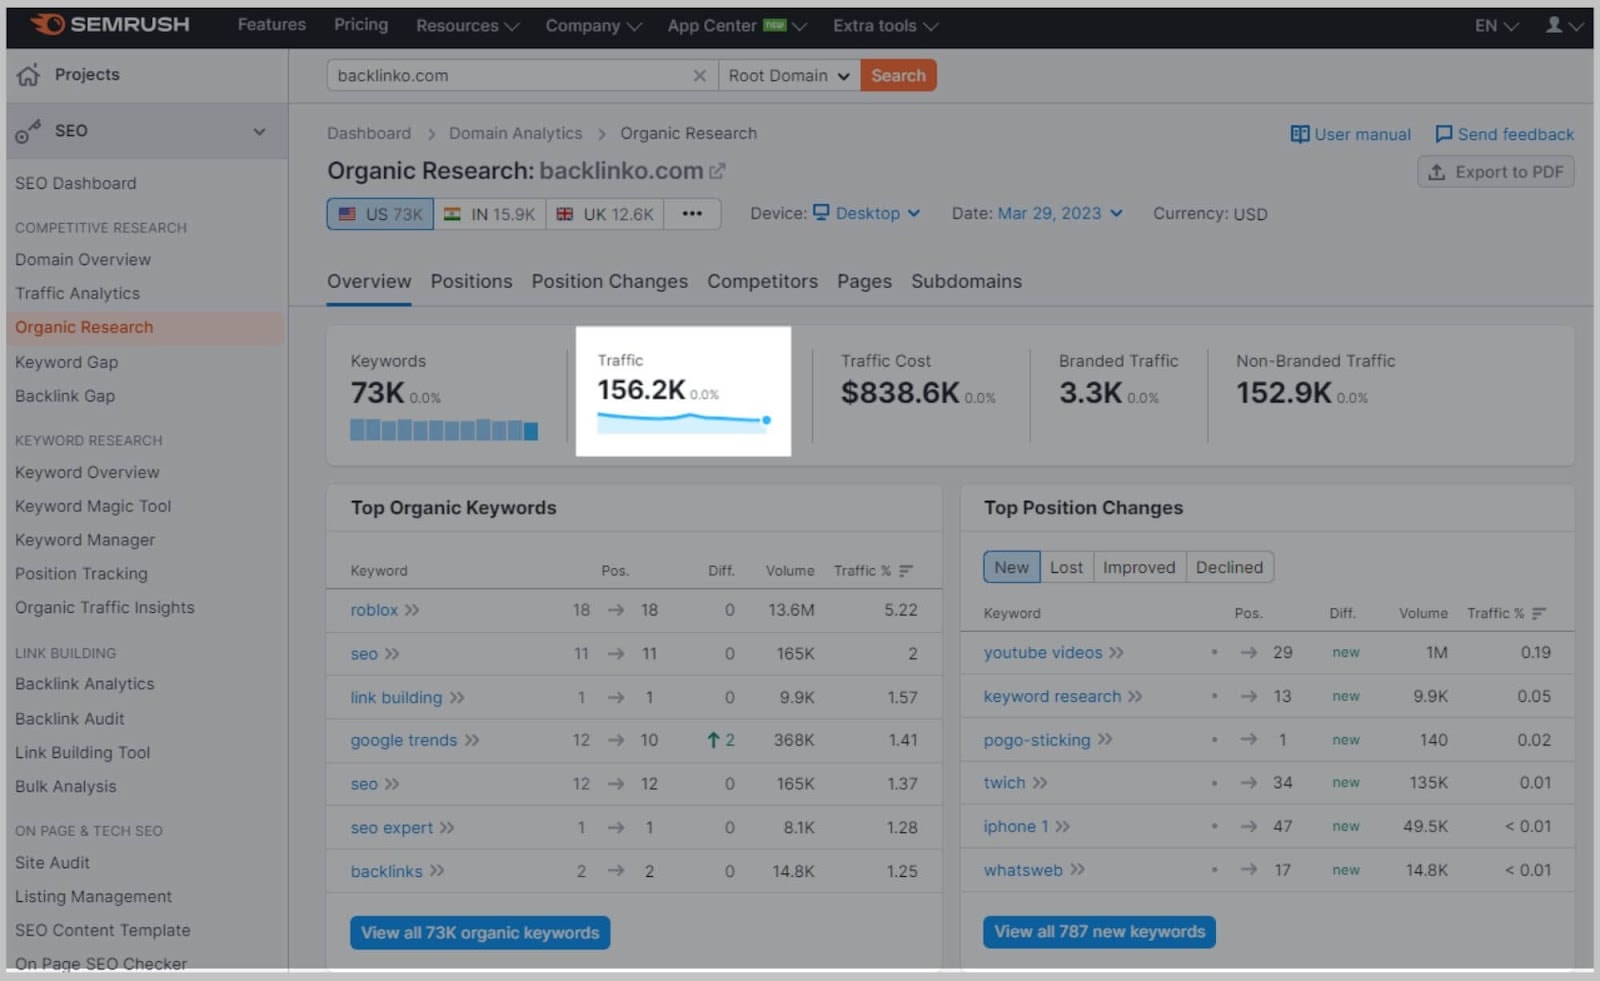
Task: Switch to the Positions tab
Action: [x=471, y=282]
